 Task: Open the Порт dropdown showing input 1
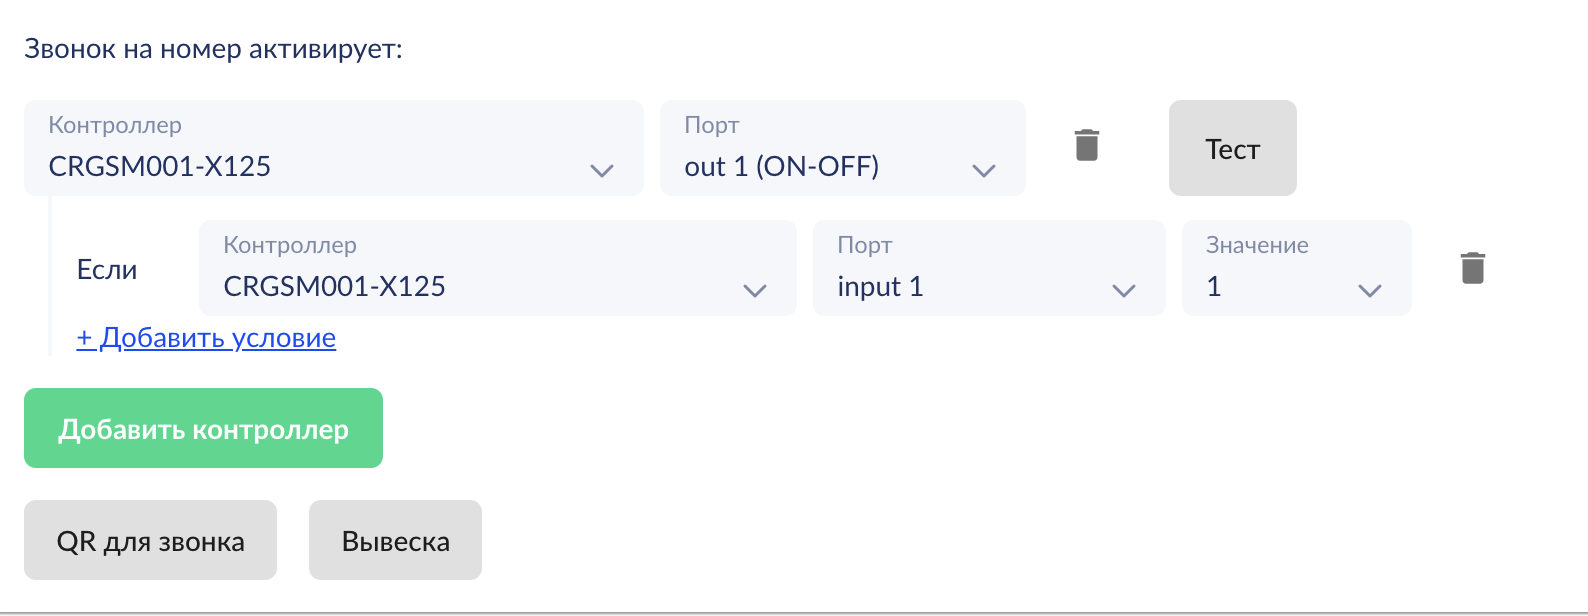989,268
